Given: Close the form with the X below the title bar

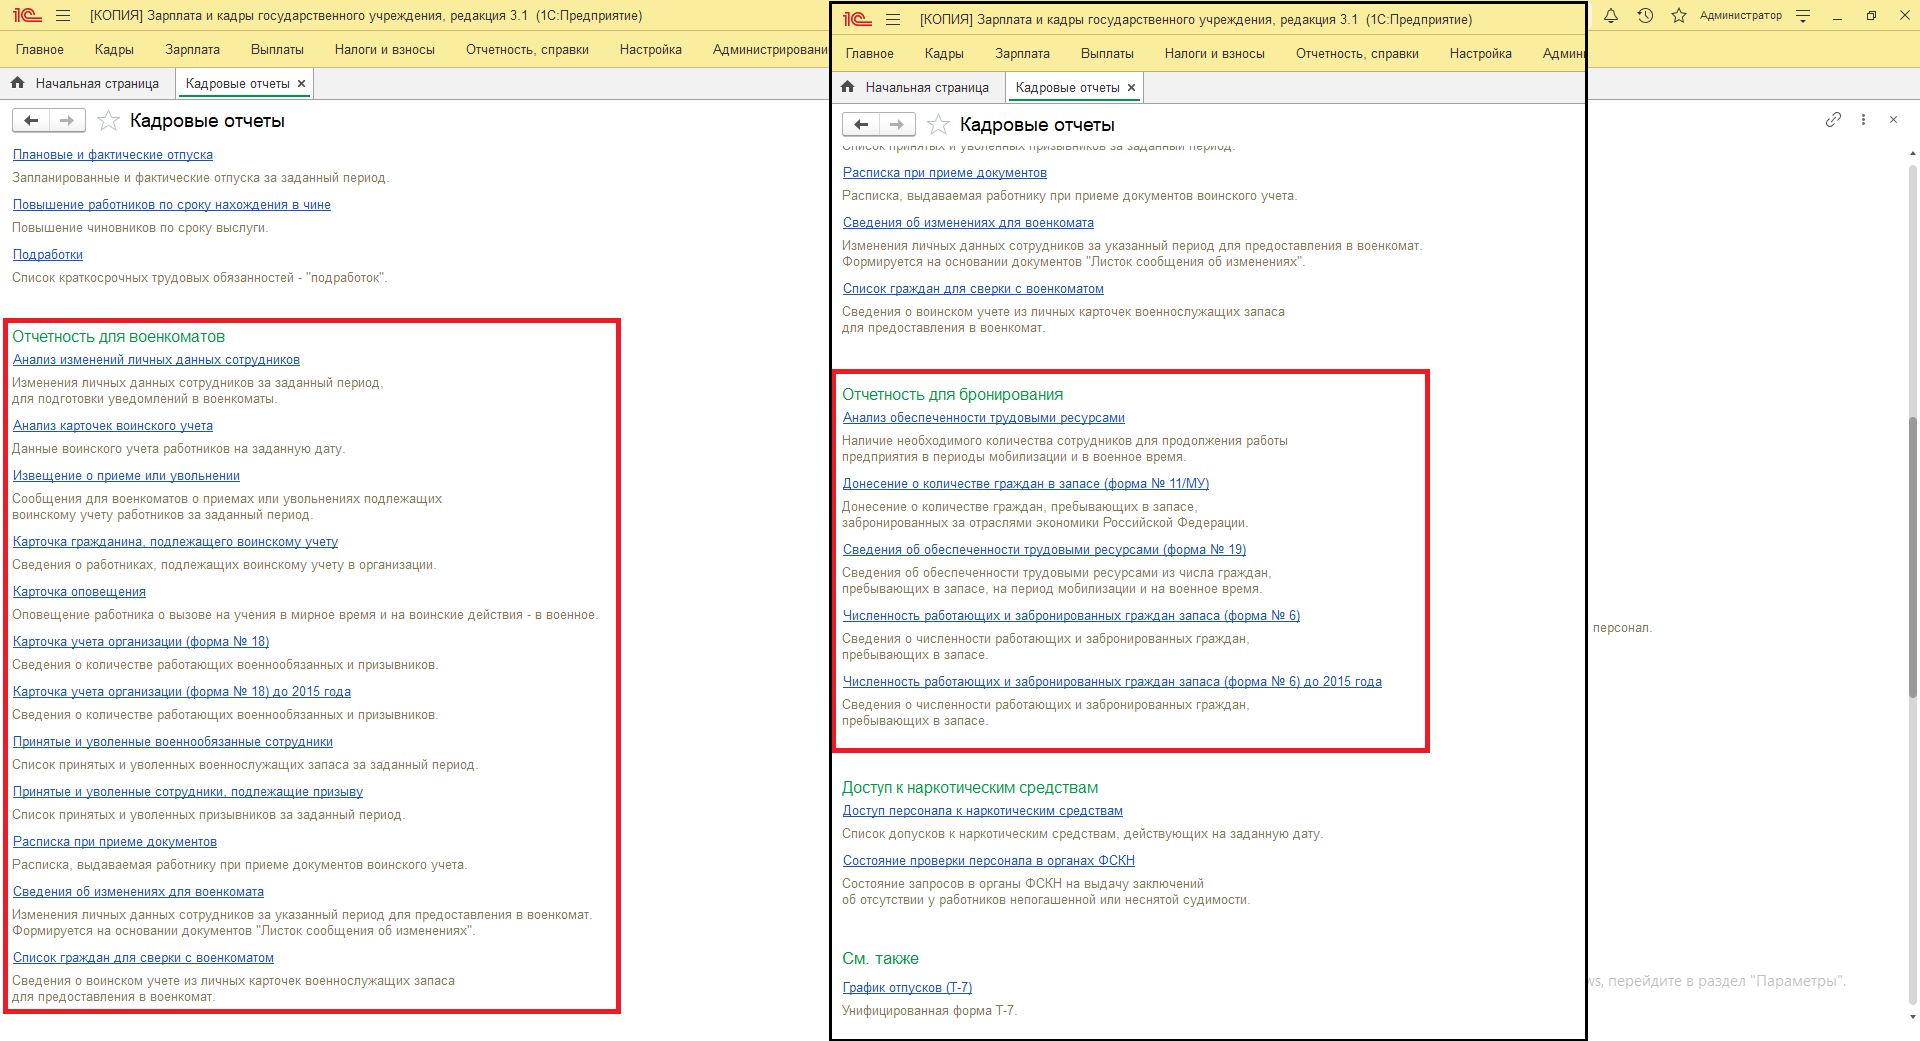Looking at the screenshot, I should 1893,120.
